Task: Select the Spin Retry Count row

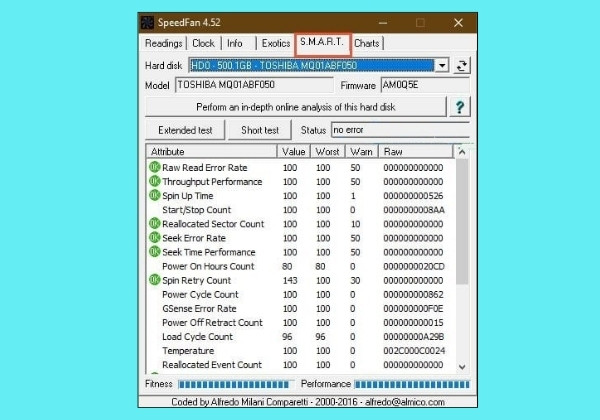Action: coord(301,280)
